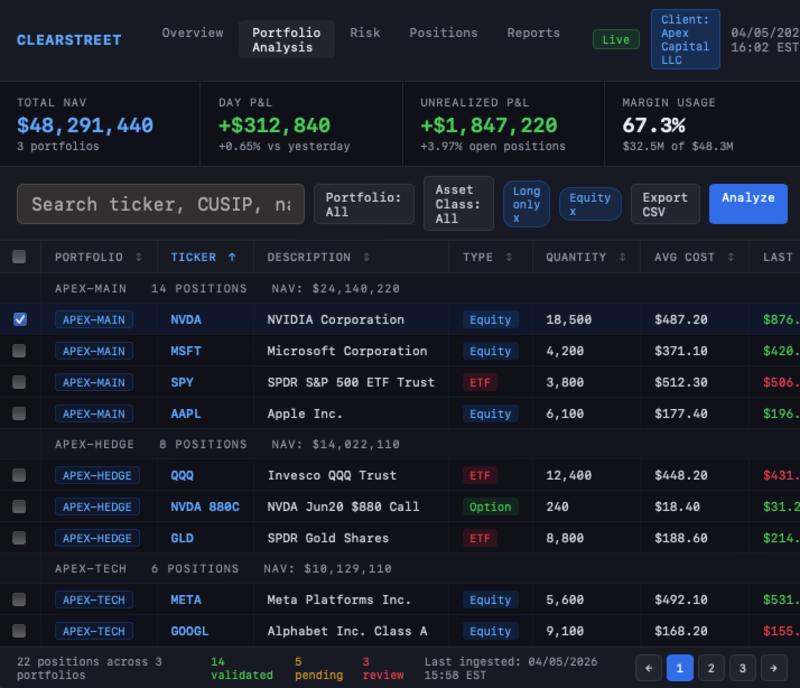This screenshot has width=800, height=688.
Task: Click the APEX-MAIN tag in NVDA row
Action: [x=94, y=320]
